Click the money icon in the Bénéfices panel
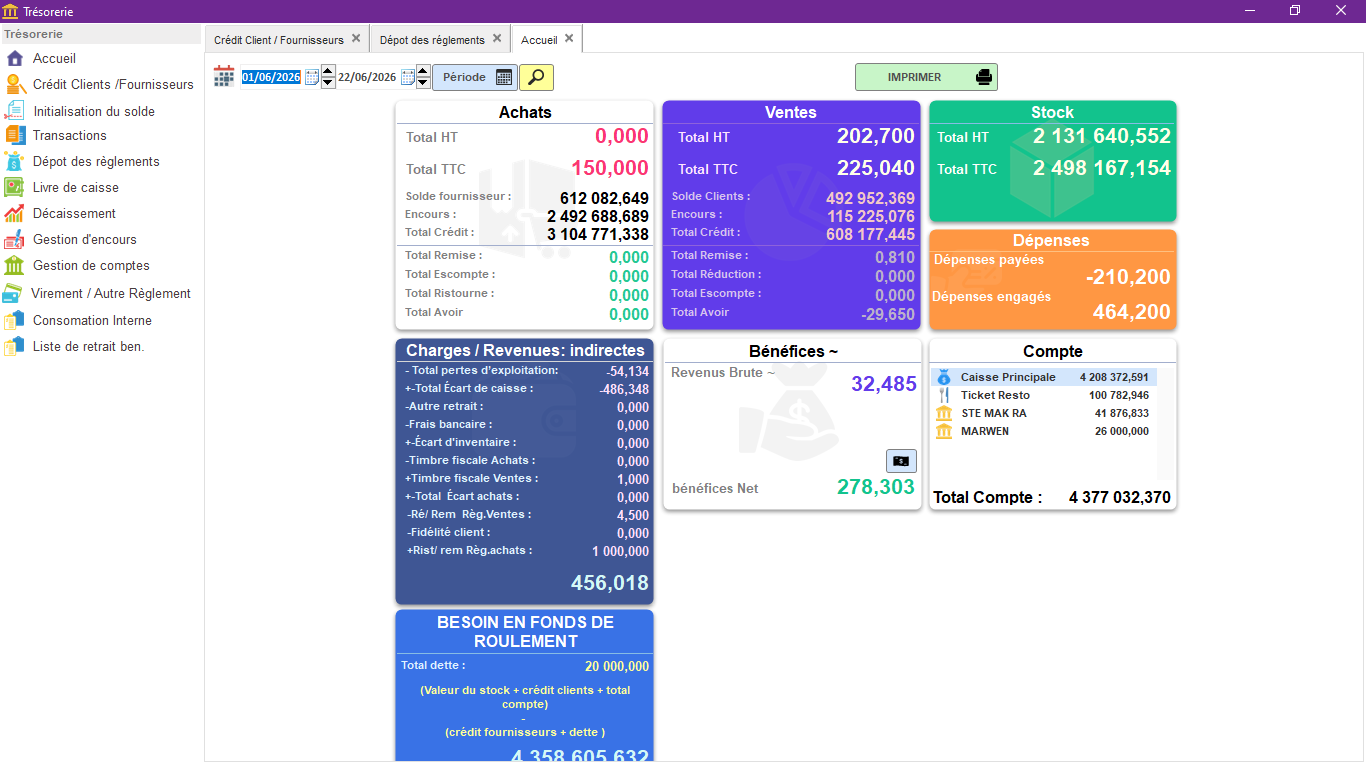Viewport: 1366px width, 768px height. 901,460
